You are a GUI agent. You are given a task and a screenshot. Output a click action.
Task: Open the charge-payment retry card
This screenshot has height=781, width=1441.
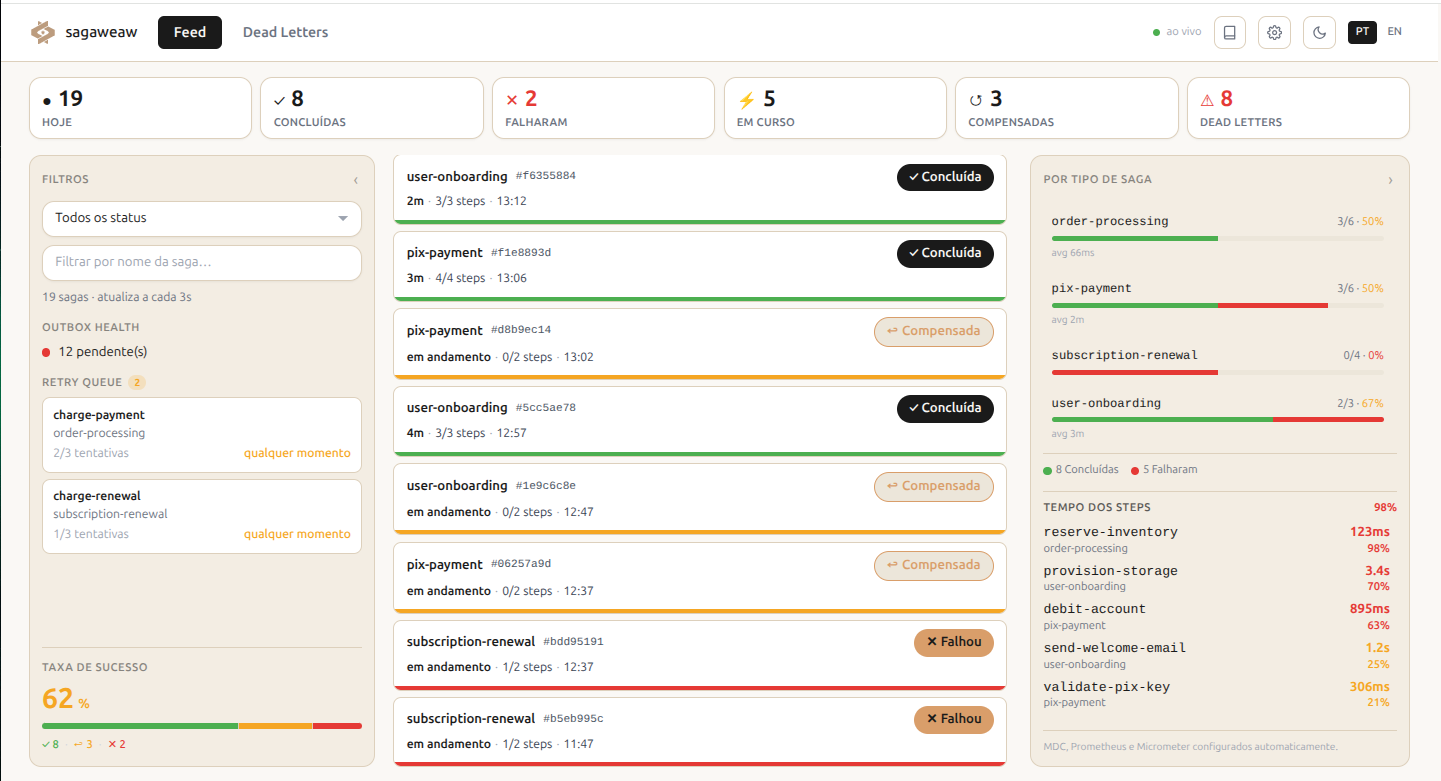[x=202, y=434]
